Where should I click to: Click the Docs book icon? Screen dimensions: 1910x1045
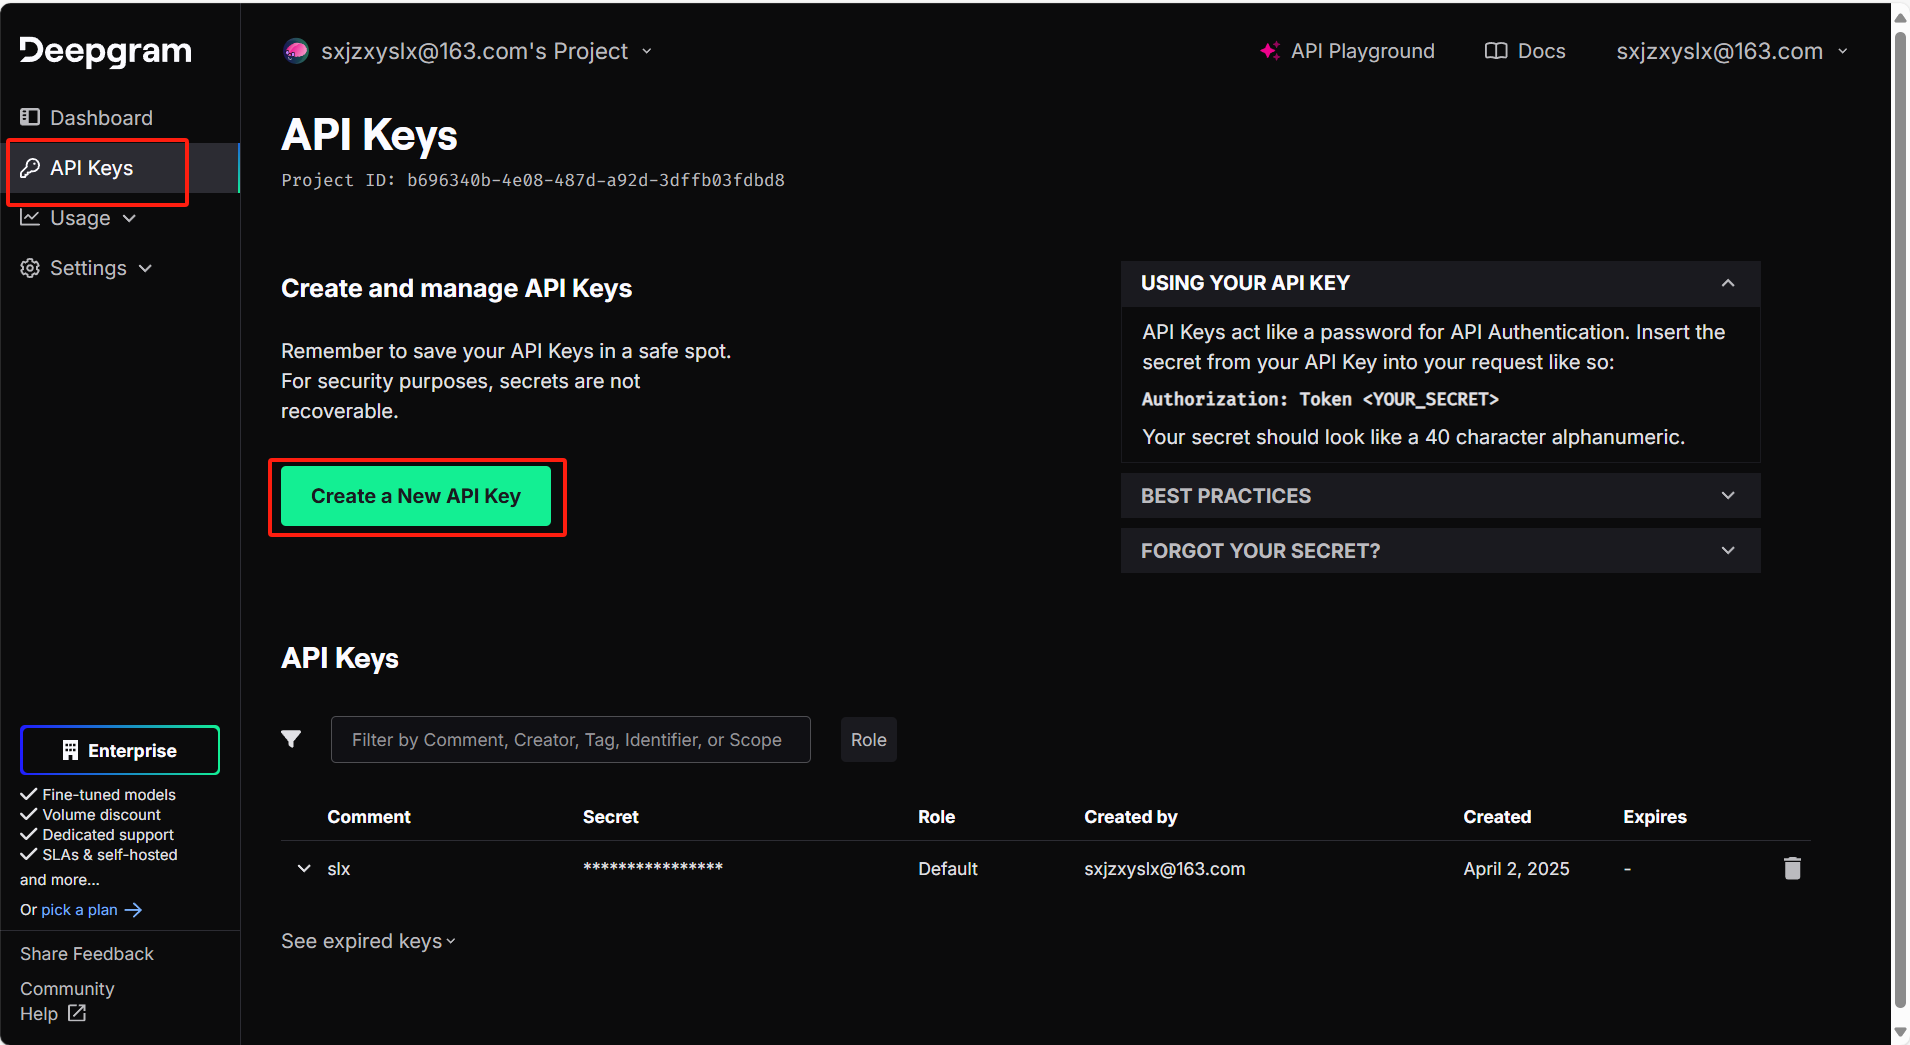coord(1496,51)
